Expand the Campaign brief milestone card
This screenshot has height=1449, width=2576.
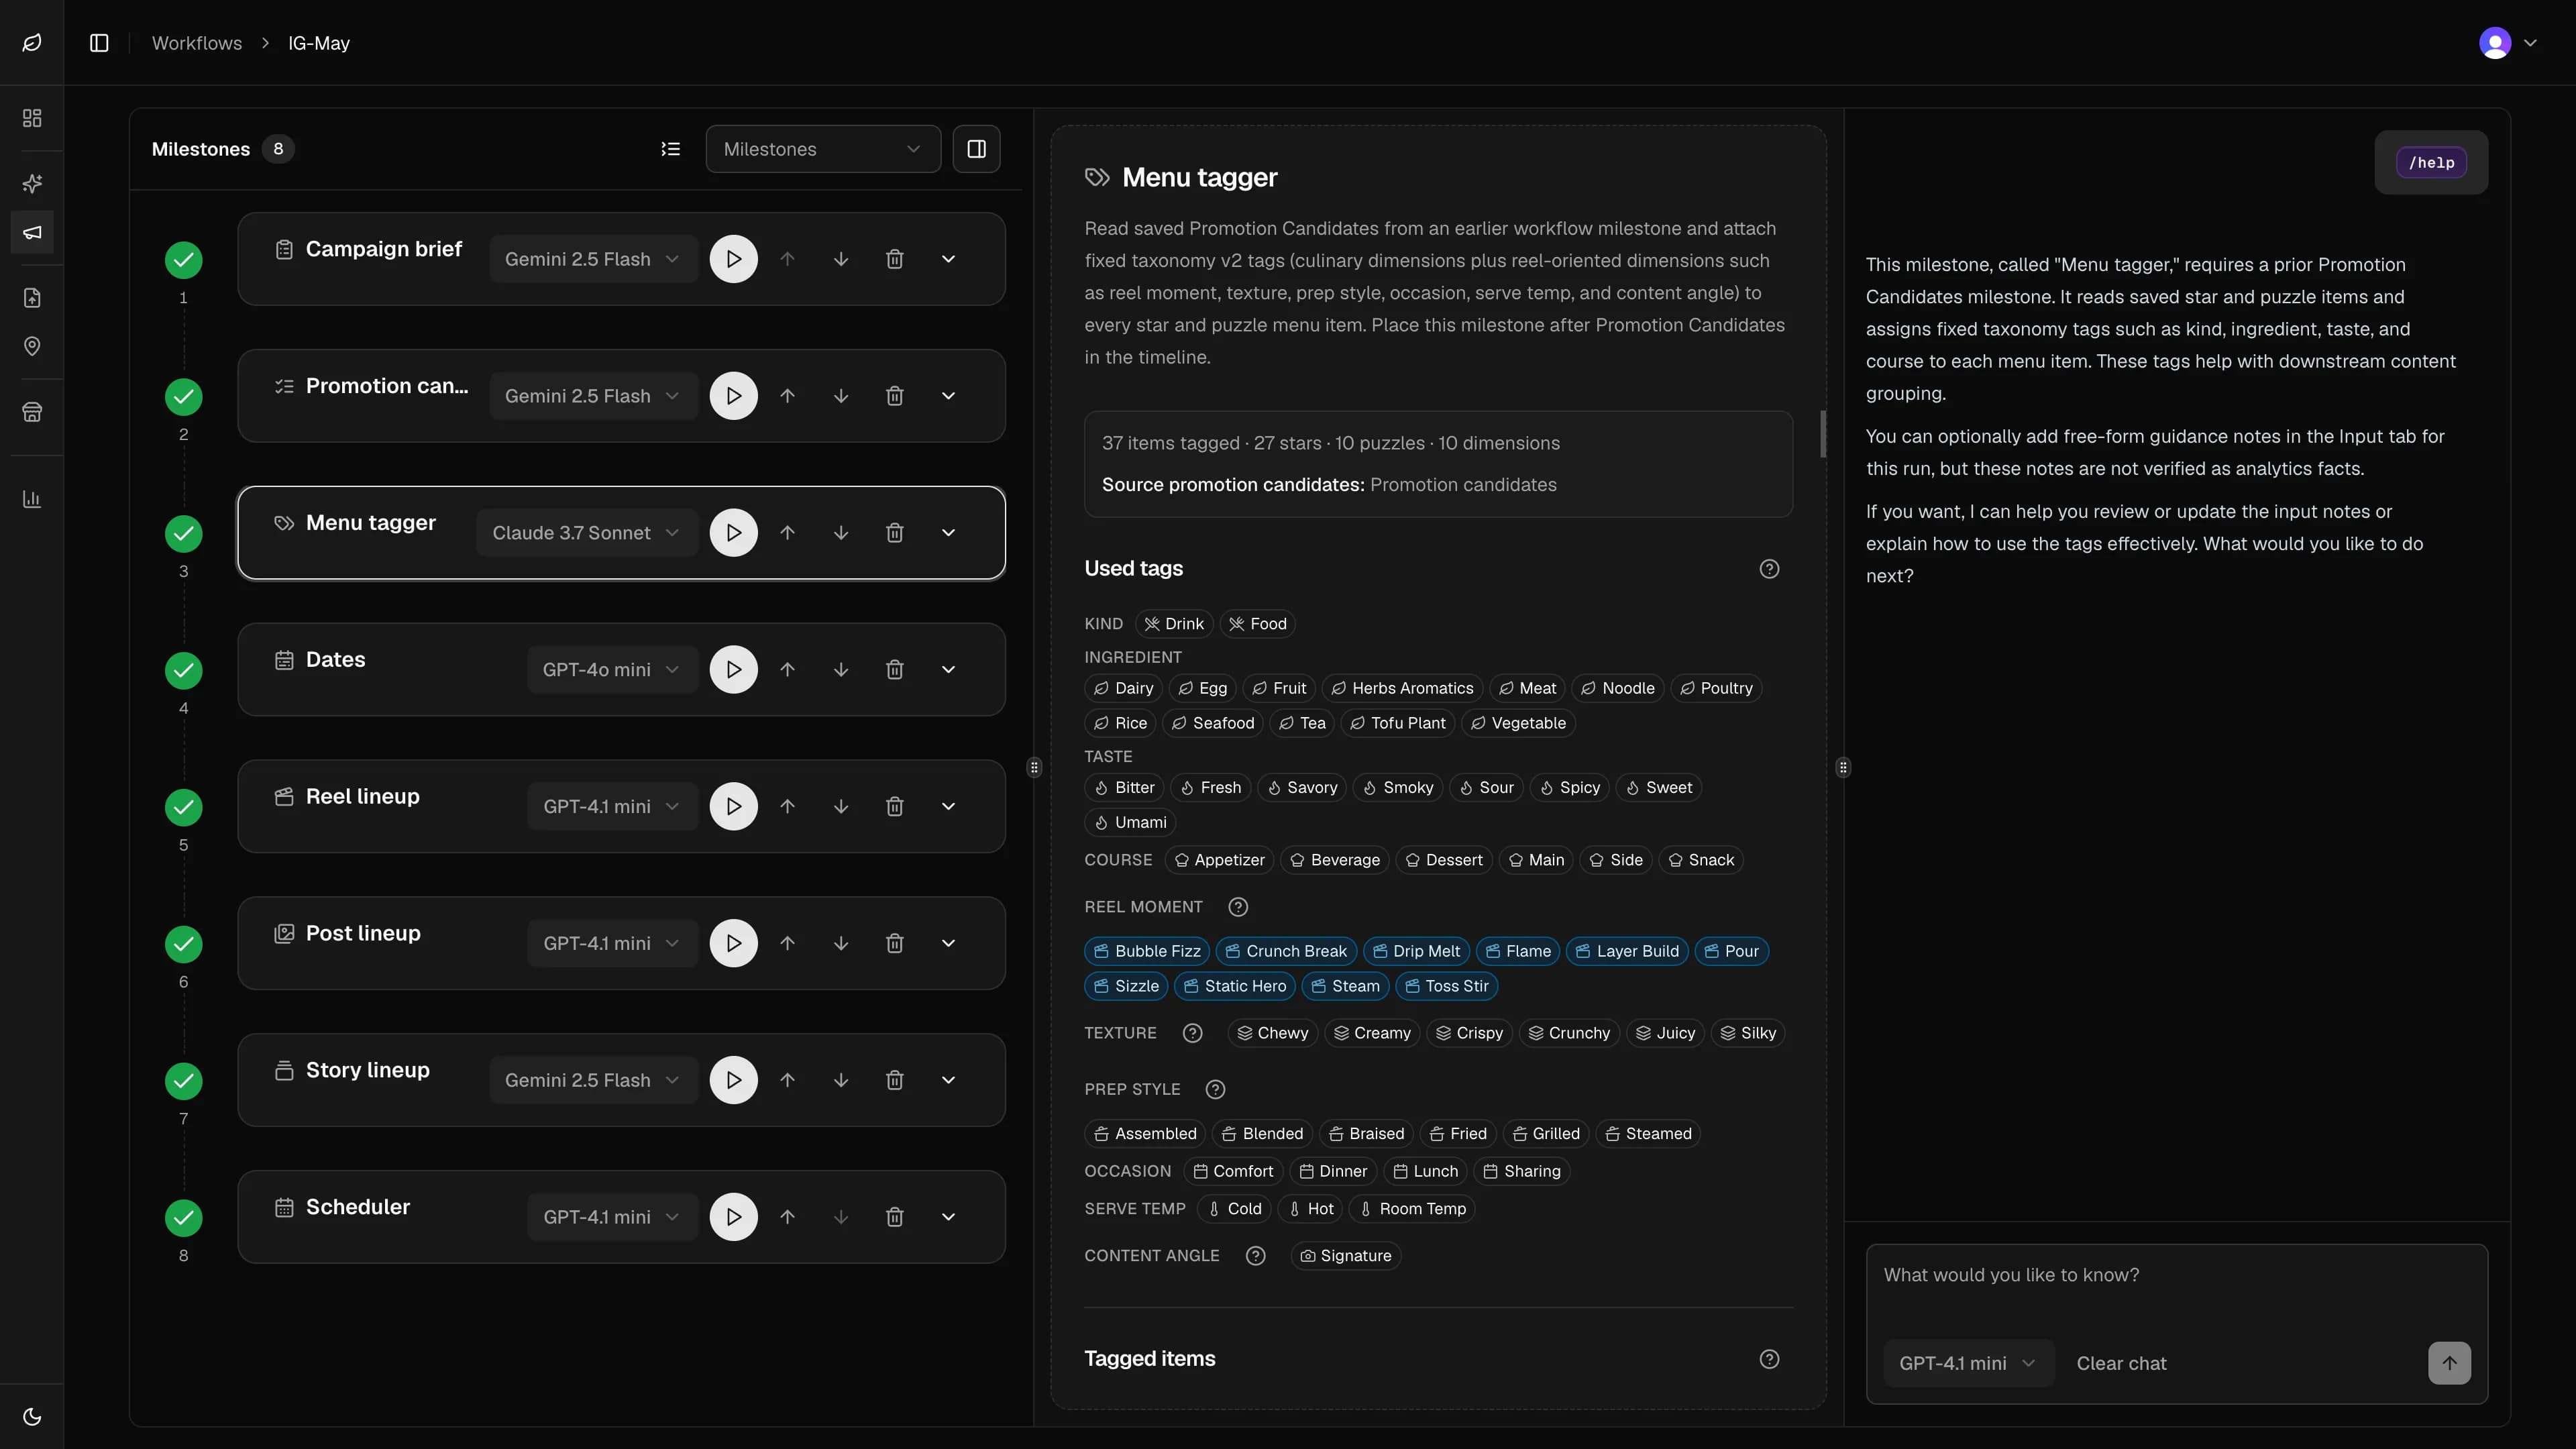pos(949,259)
